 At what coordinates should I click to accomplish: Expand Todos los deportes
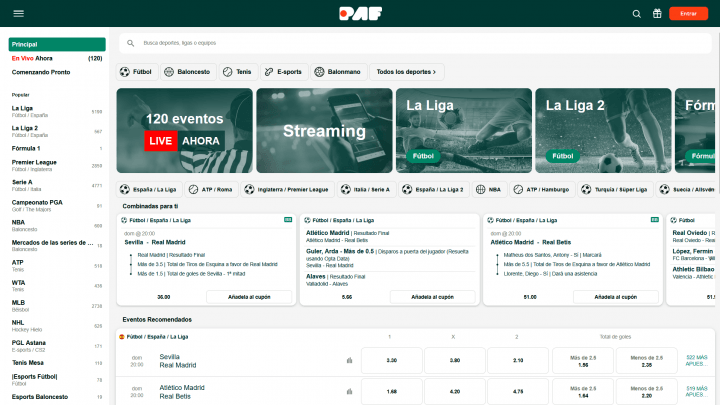pyautogui.click(x=406, y=72)
